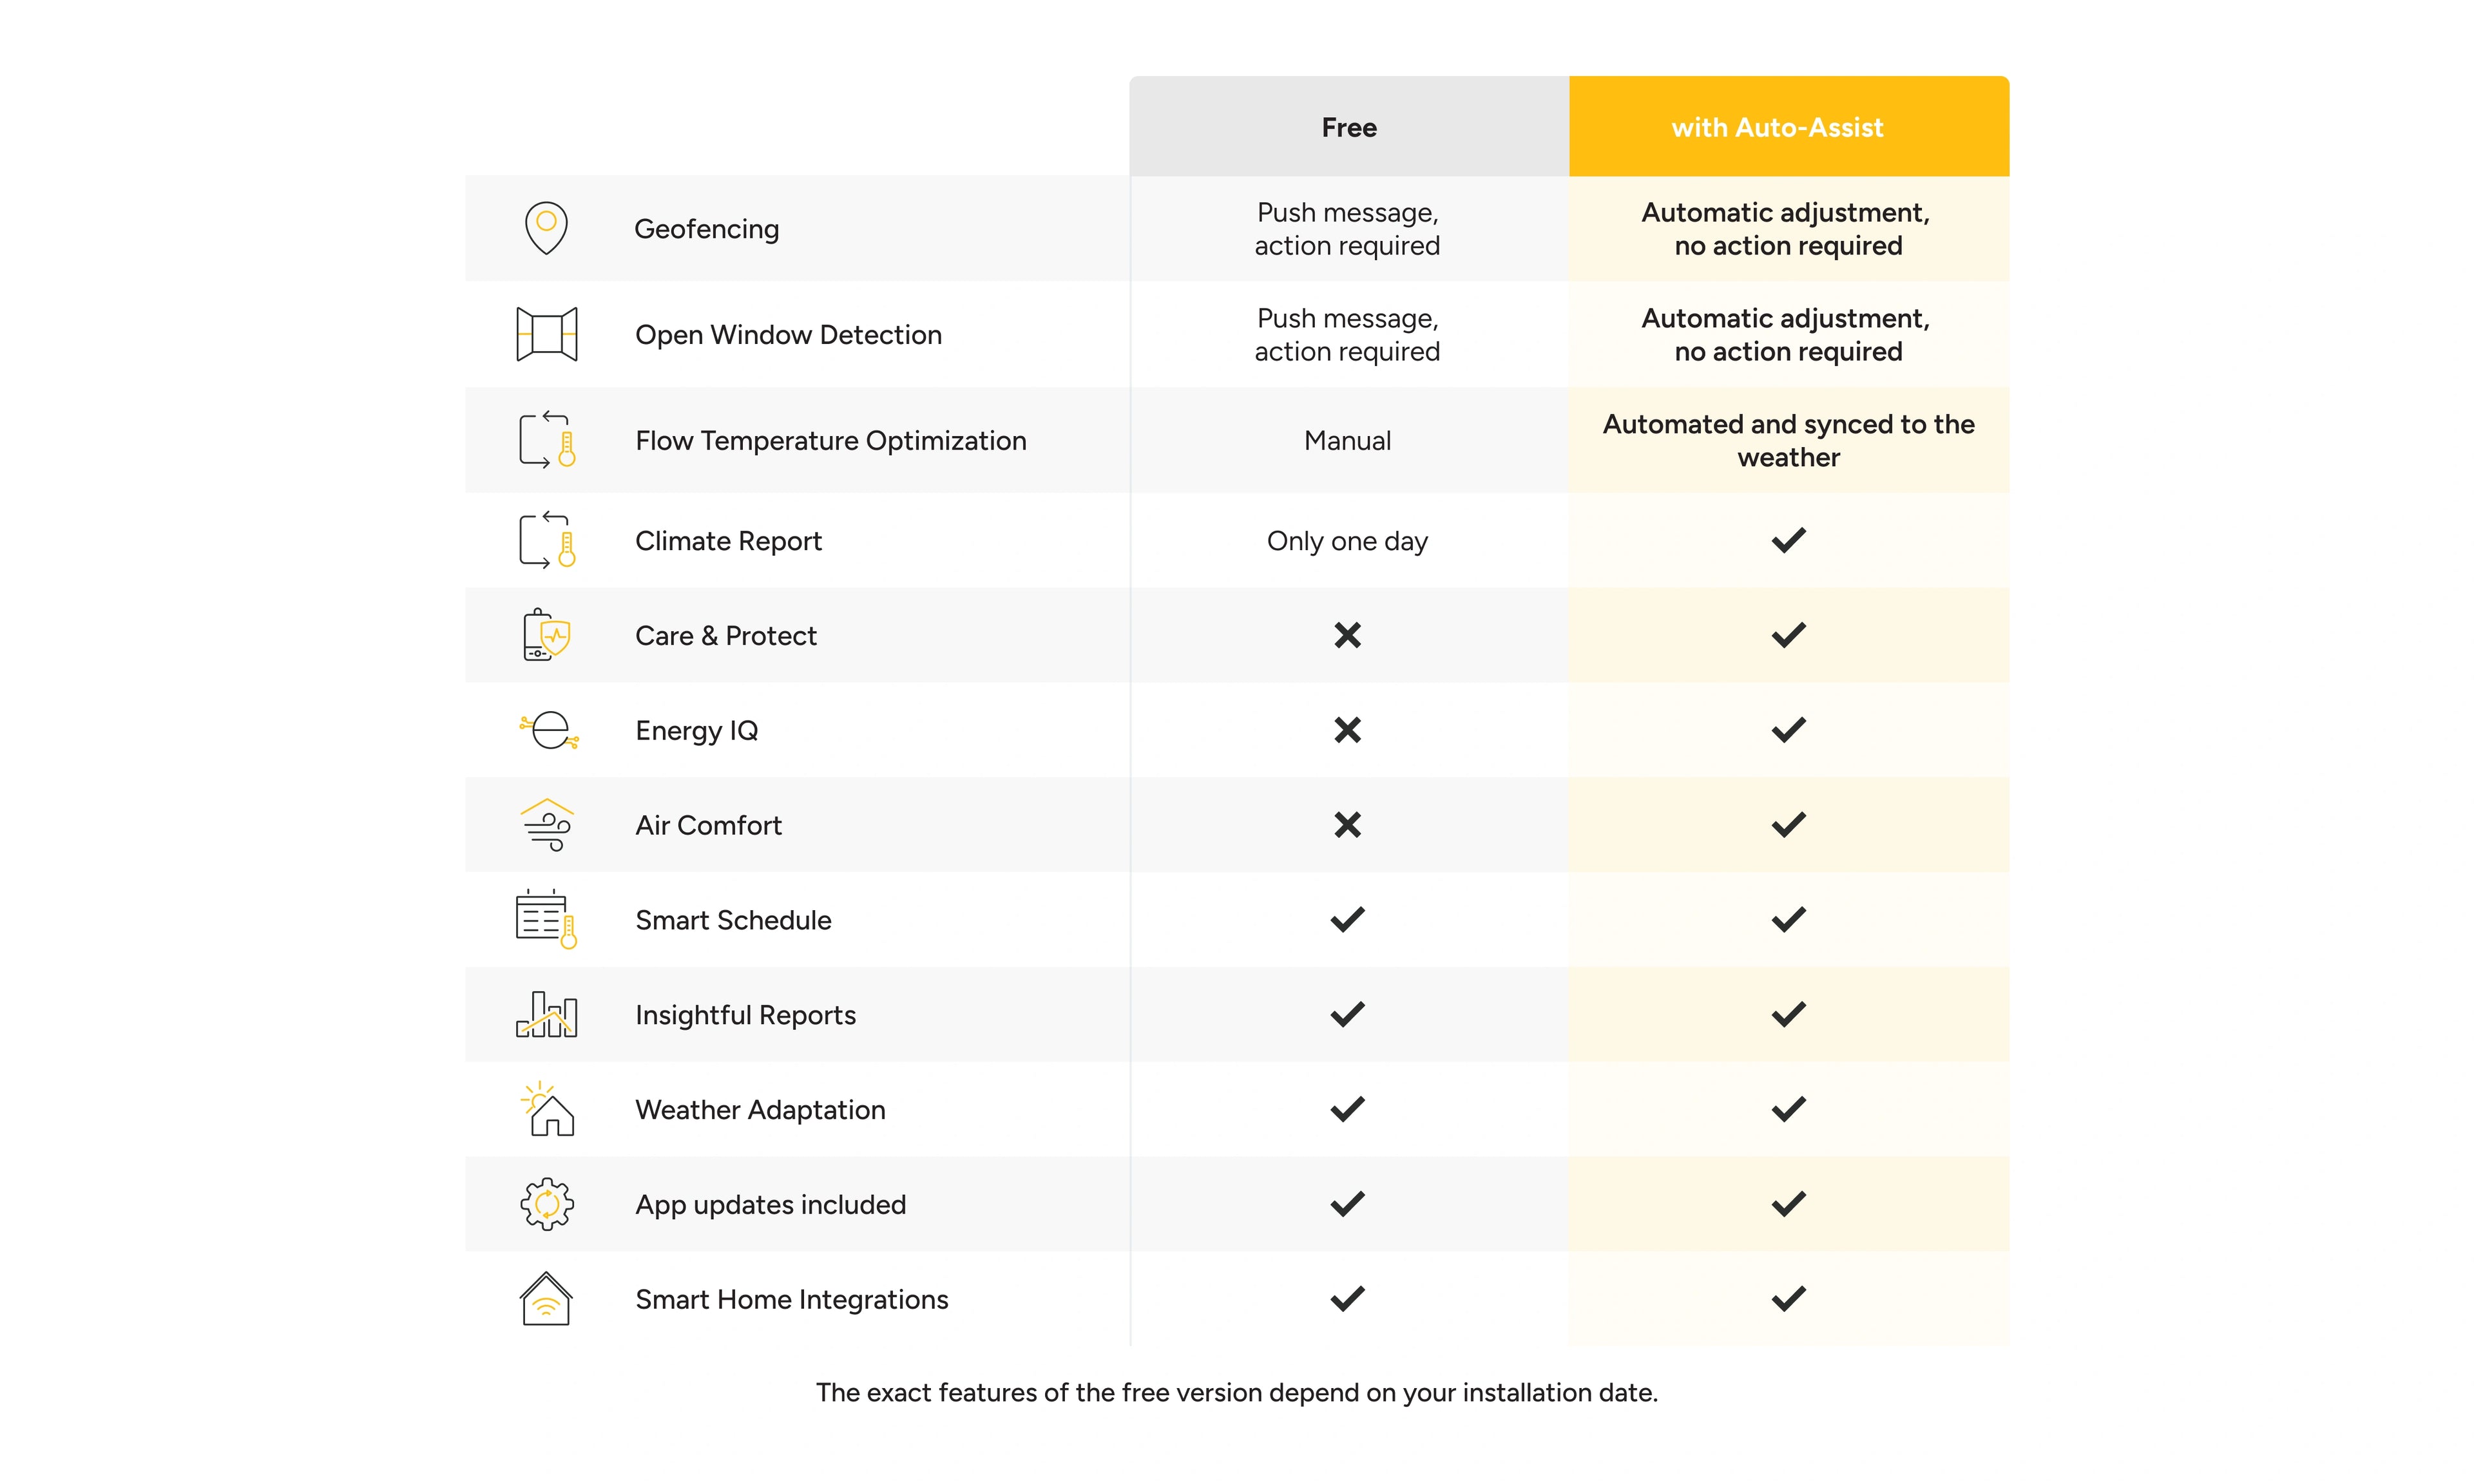Image resolution: width=2474 pixels, height=1484 pixels.
Task: Click the Open Window Detection icon
Action: point(546,334)
